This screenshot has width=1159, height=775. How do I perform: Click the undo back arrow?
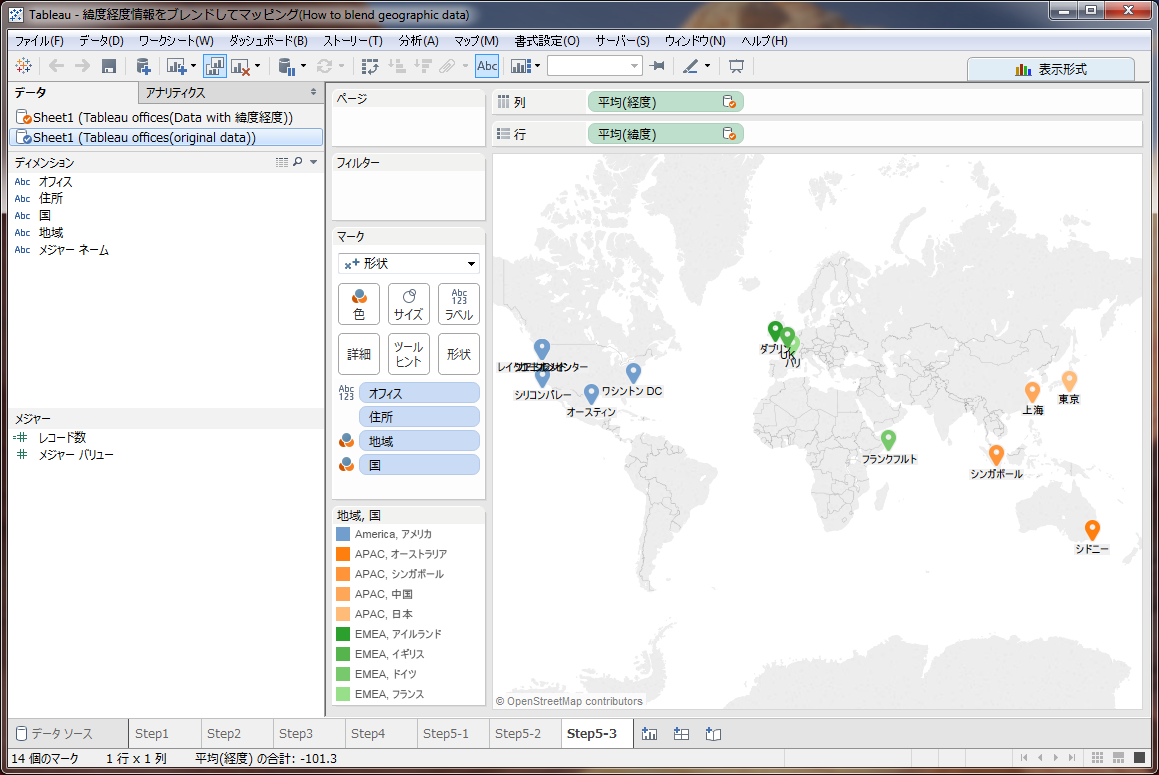coord(56,66)
